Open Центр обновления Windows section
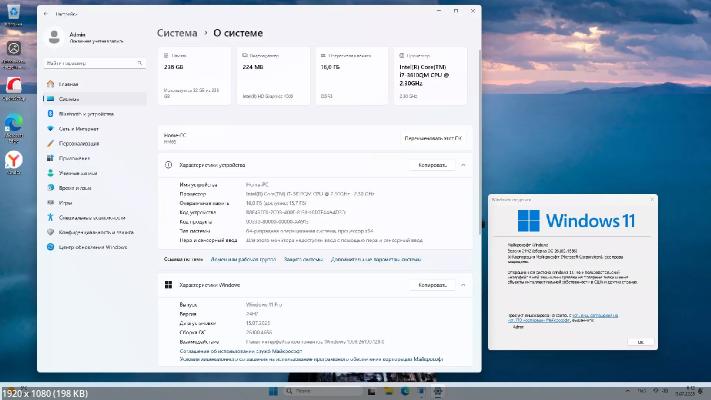The image size is (711, 400). point(94,247)
